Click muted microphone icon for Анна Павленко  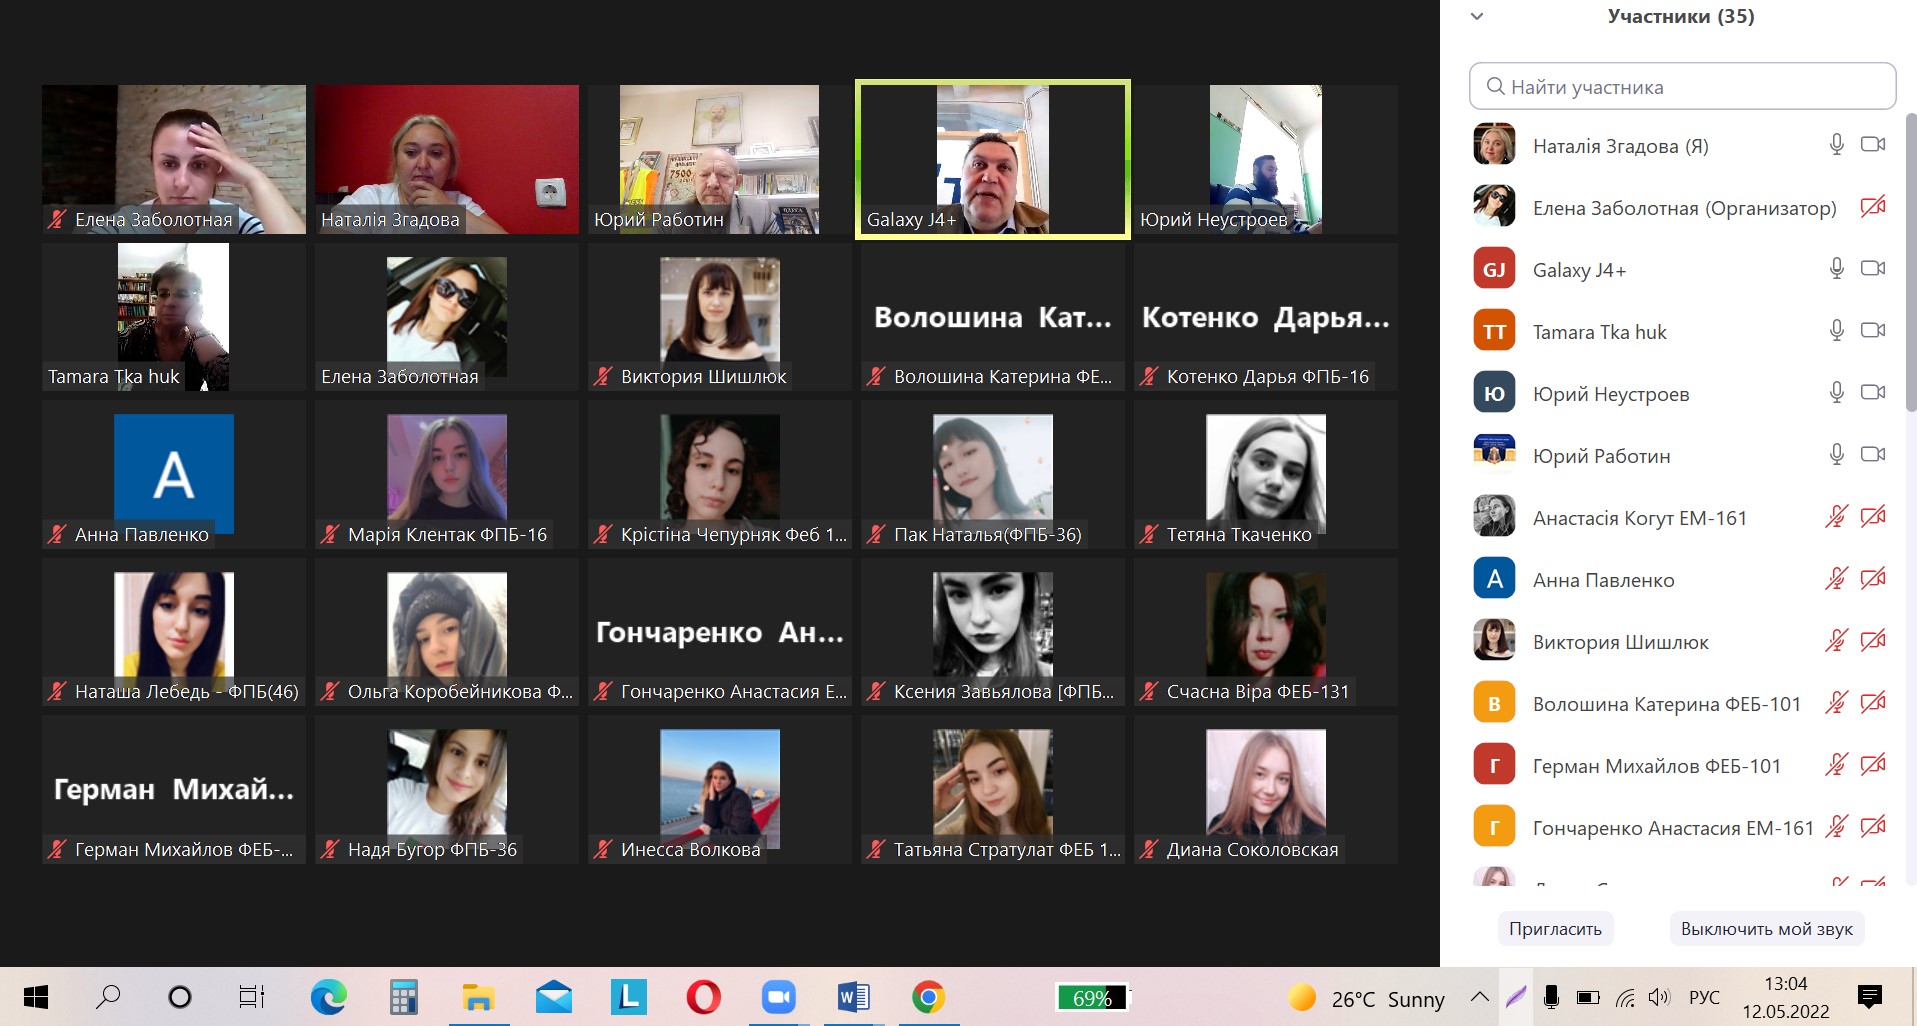[1836, 579]
